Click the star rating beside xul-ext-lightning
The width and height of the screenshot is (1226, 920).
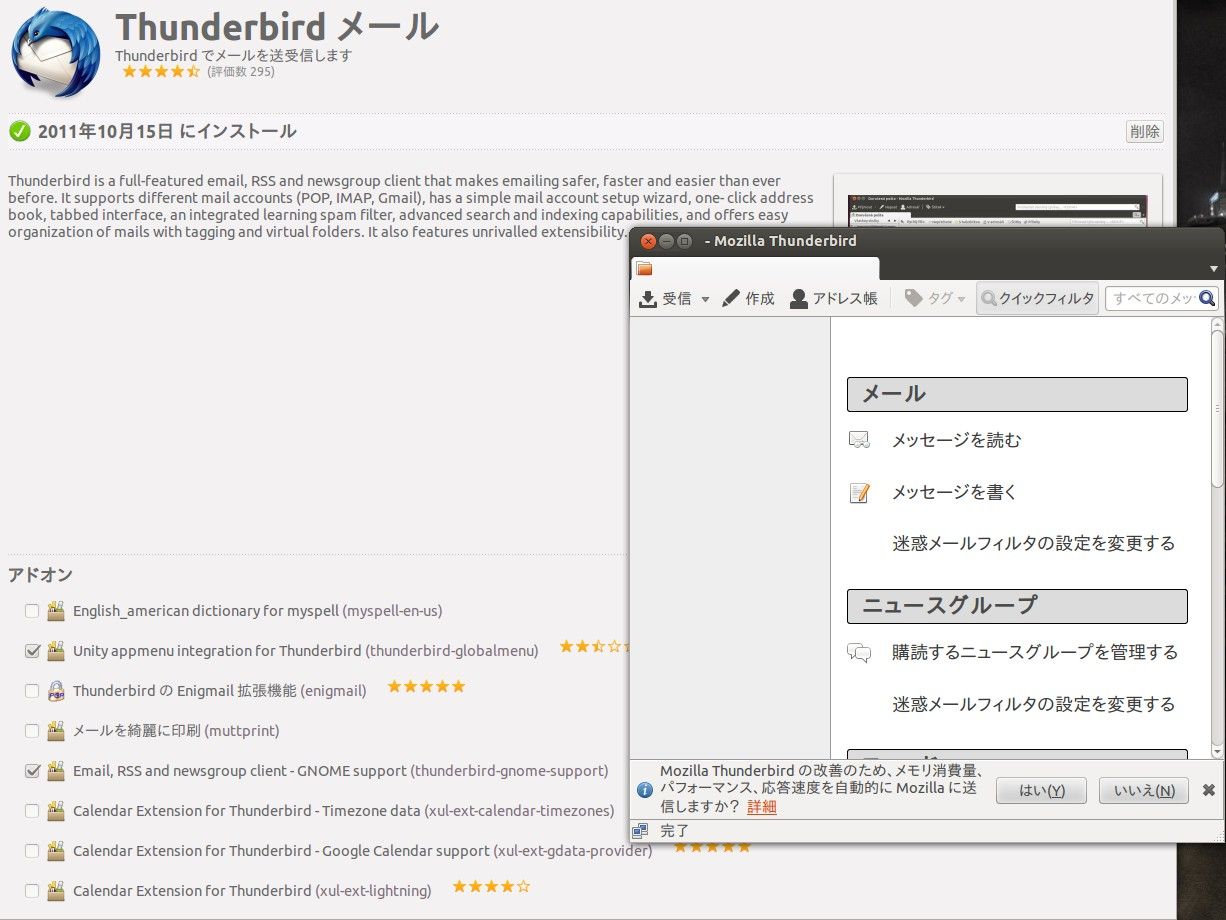click(491, 886)
